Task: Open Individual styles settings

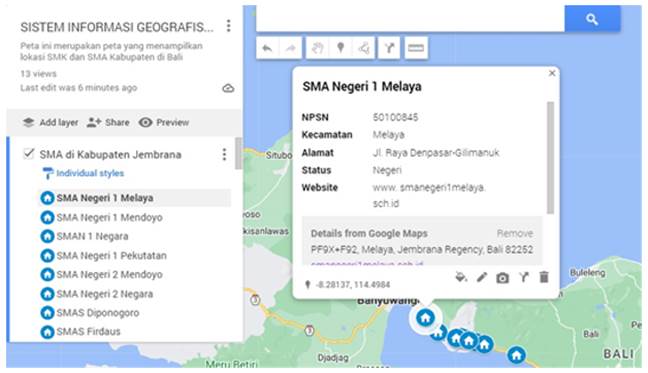Action: pos(90,173)
